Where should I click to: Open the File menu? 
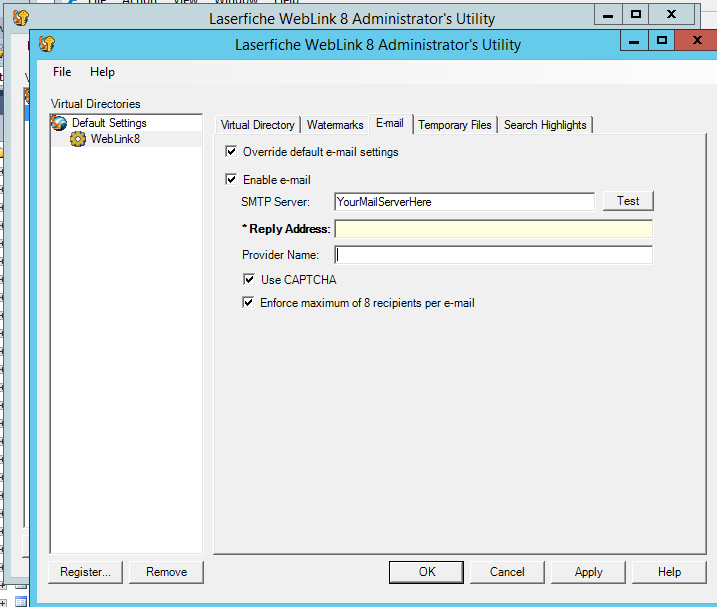(62, 72)
